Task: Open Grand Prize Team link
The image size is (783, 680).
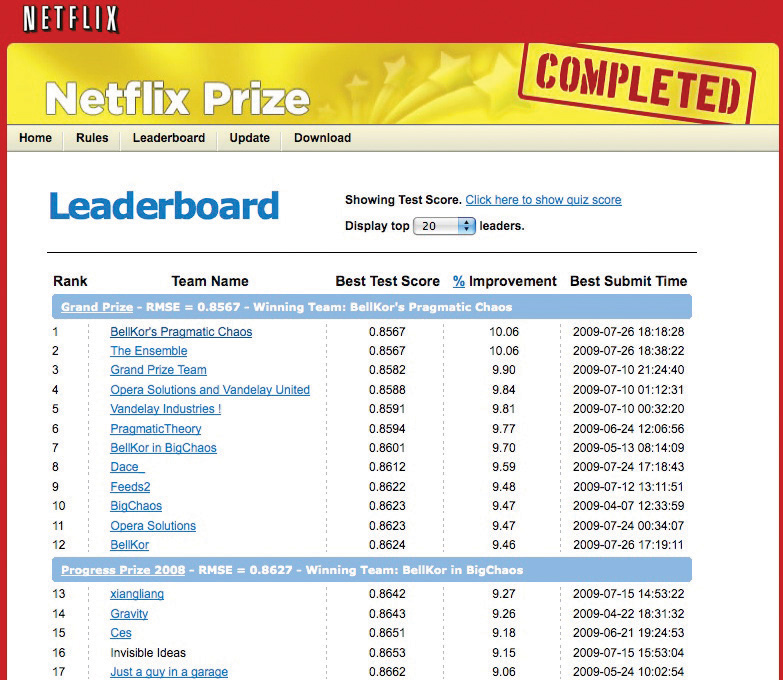Action: coord(158,370)
